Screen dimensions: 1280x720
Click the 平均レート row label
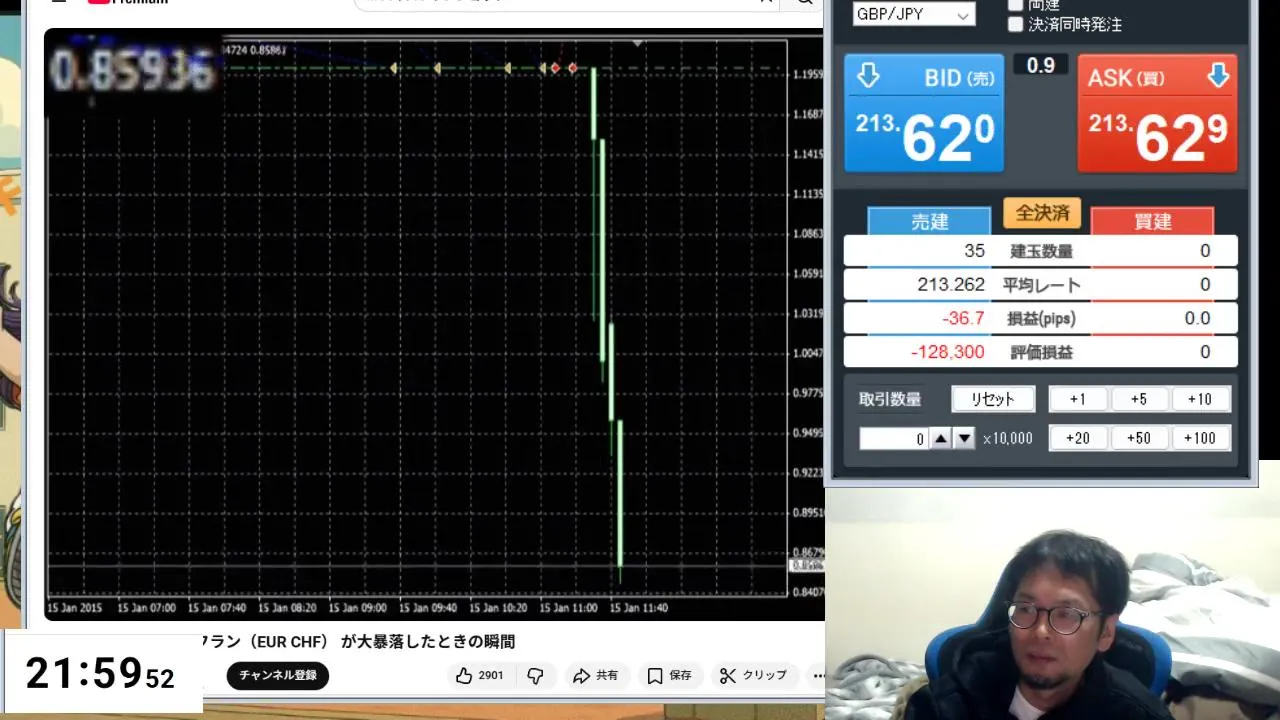[x=1041, y=285]
